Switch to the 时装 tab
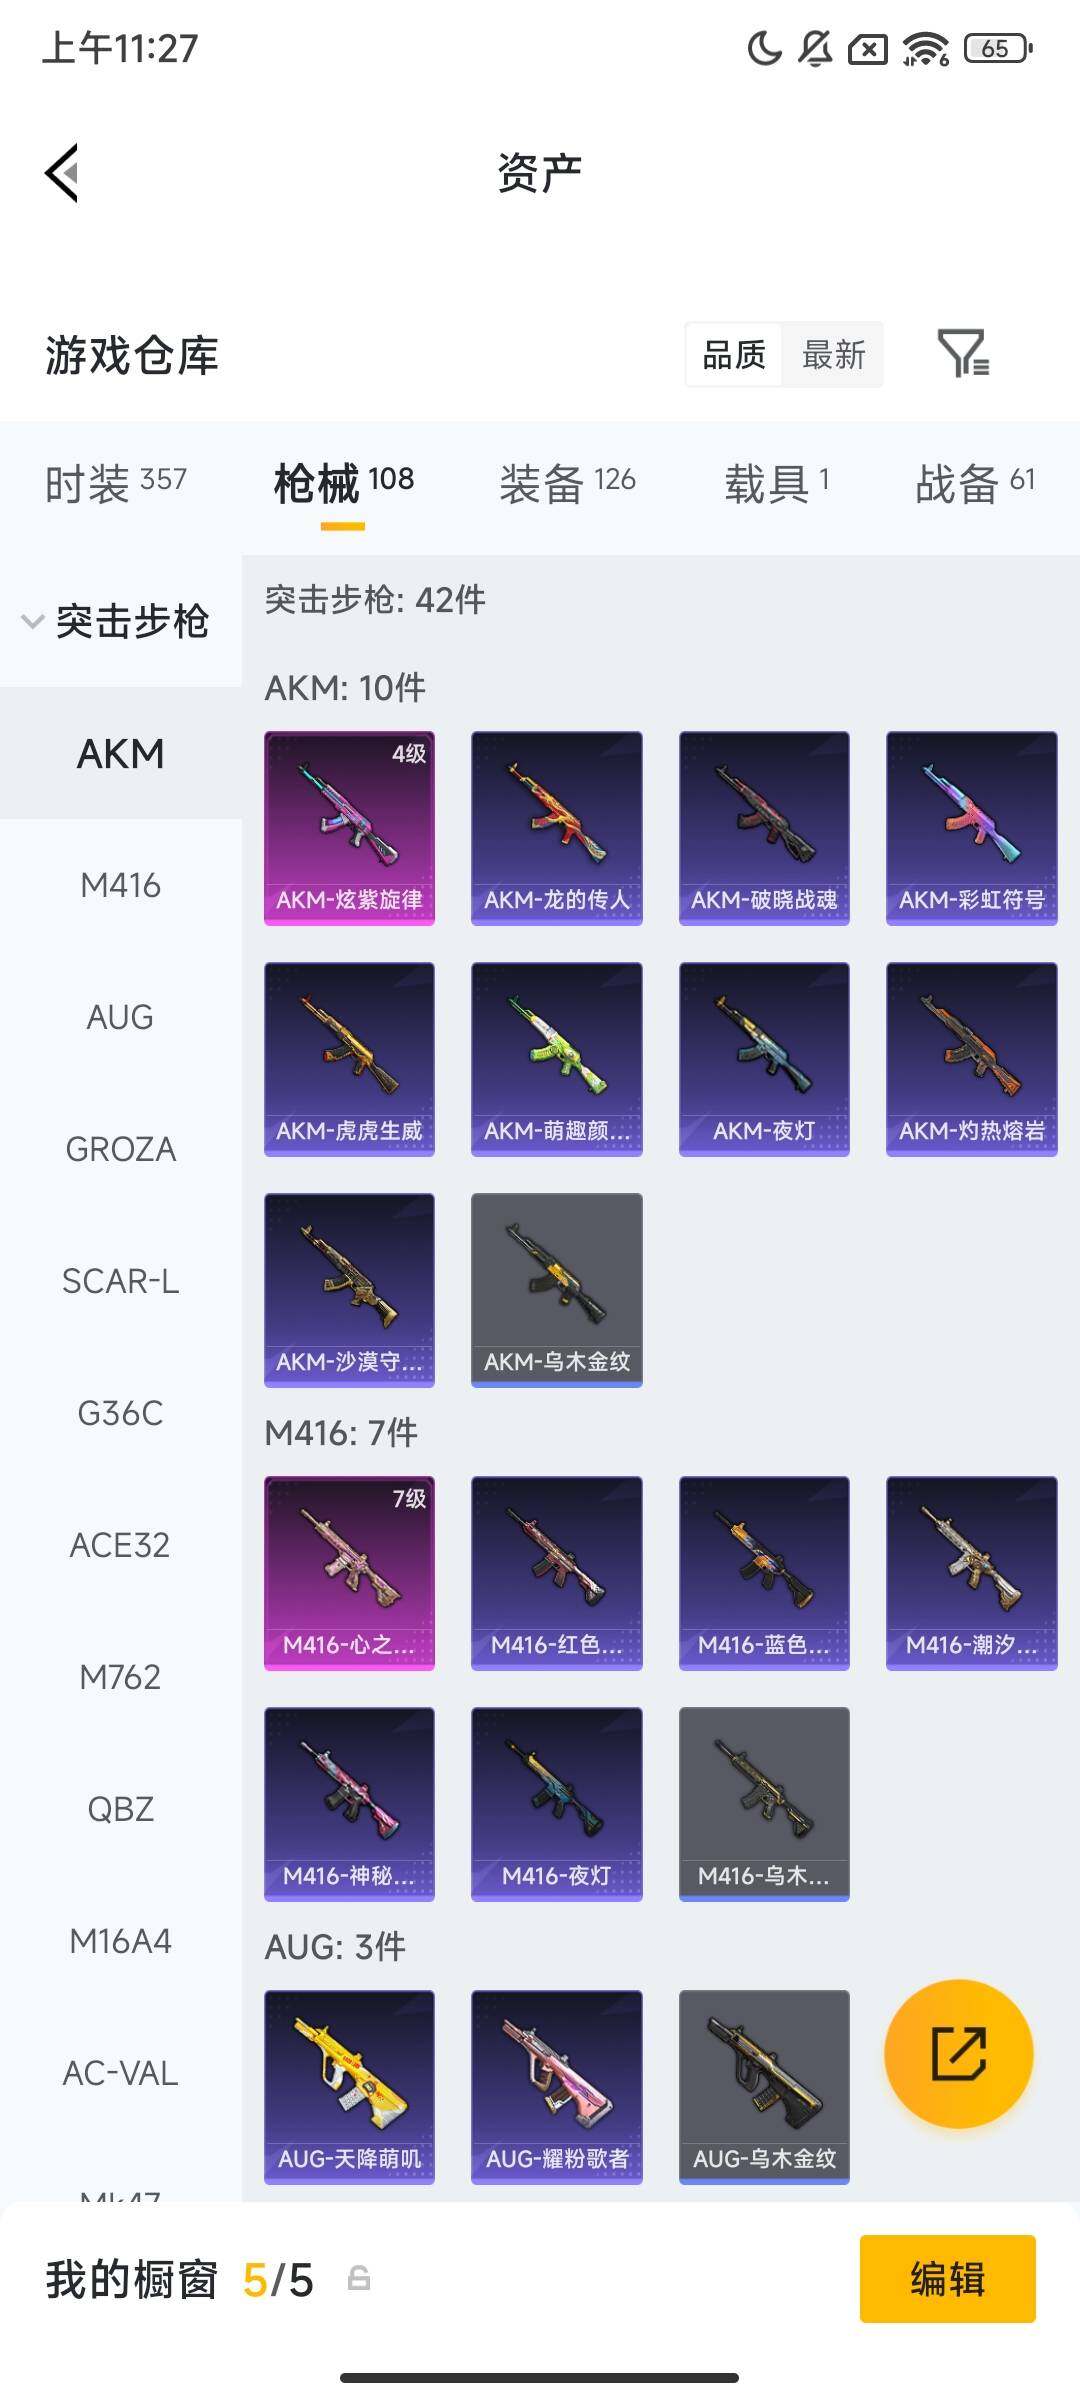 (116, 484)
